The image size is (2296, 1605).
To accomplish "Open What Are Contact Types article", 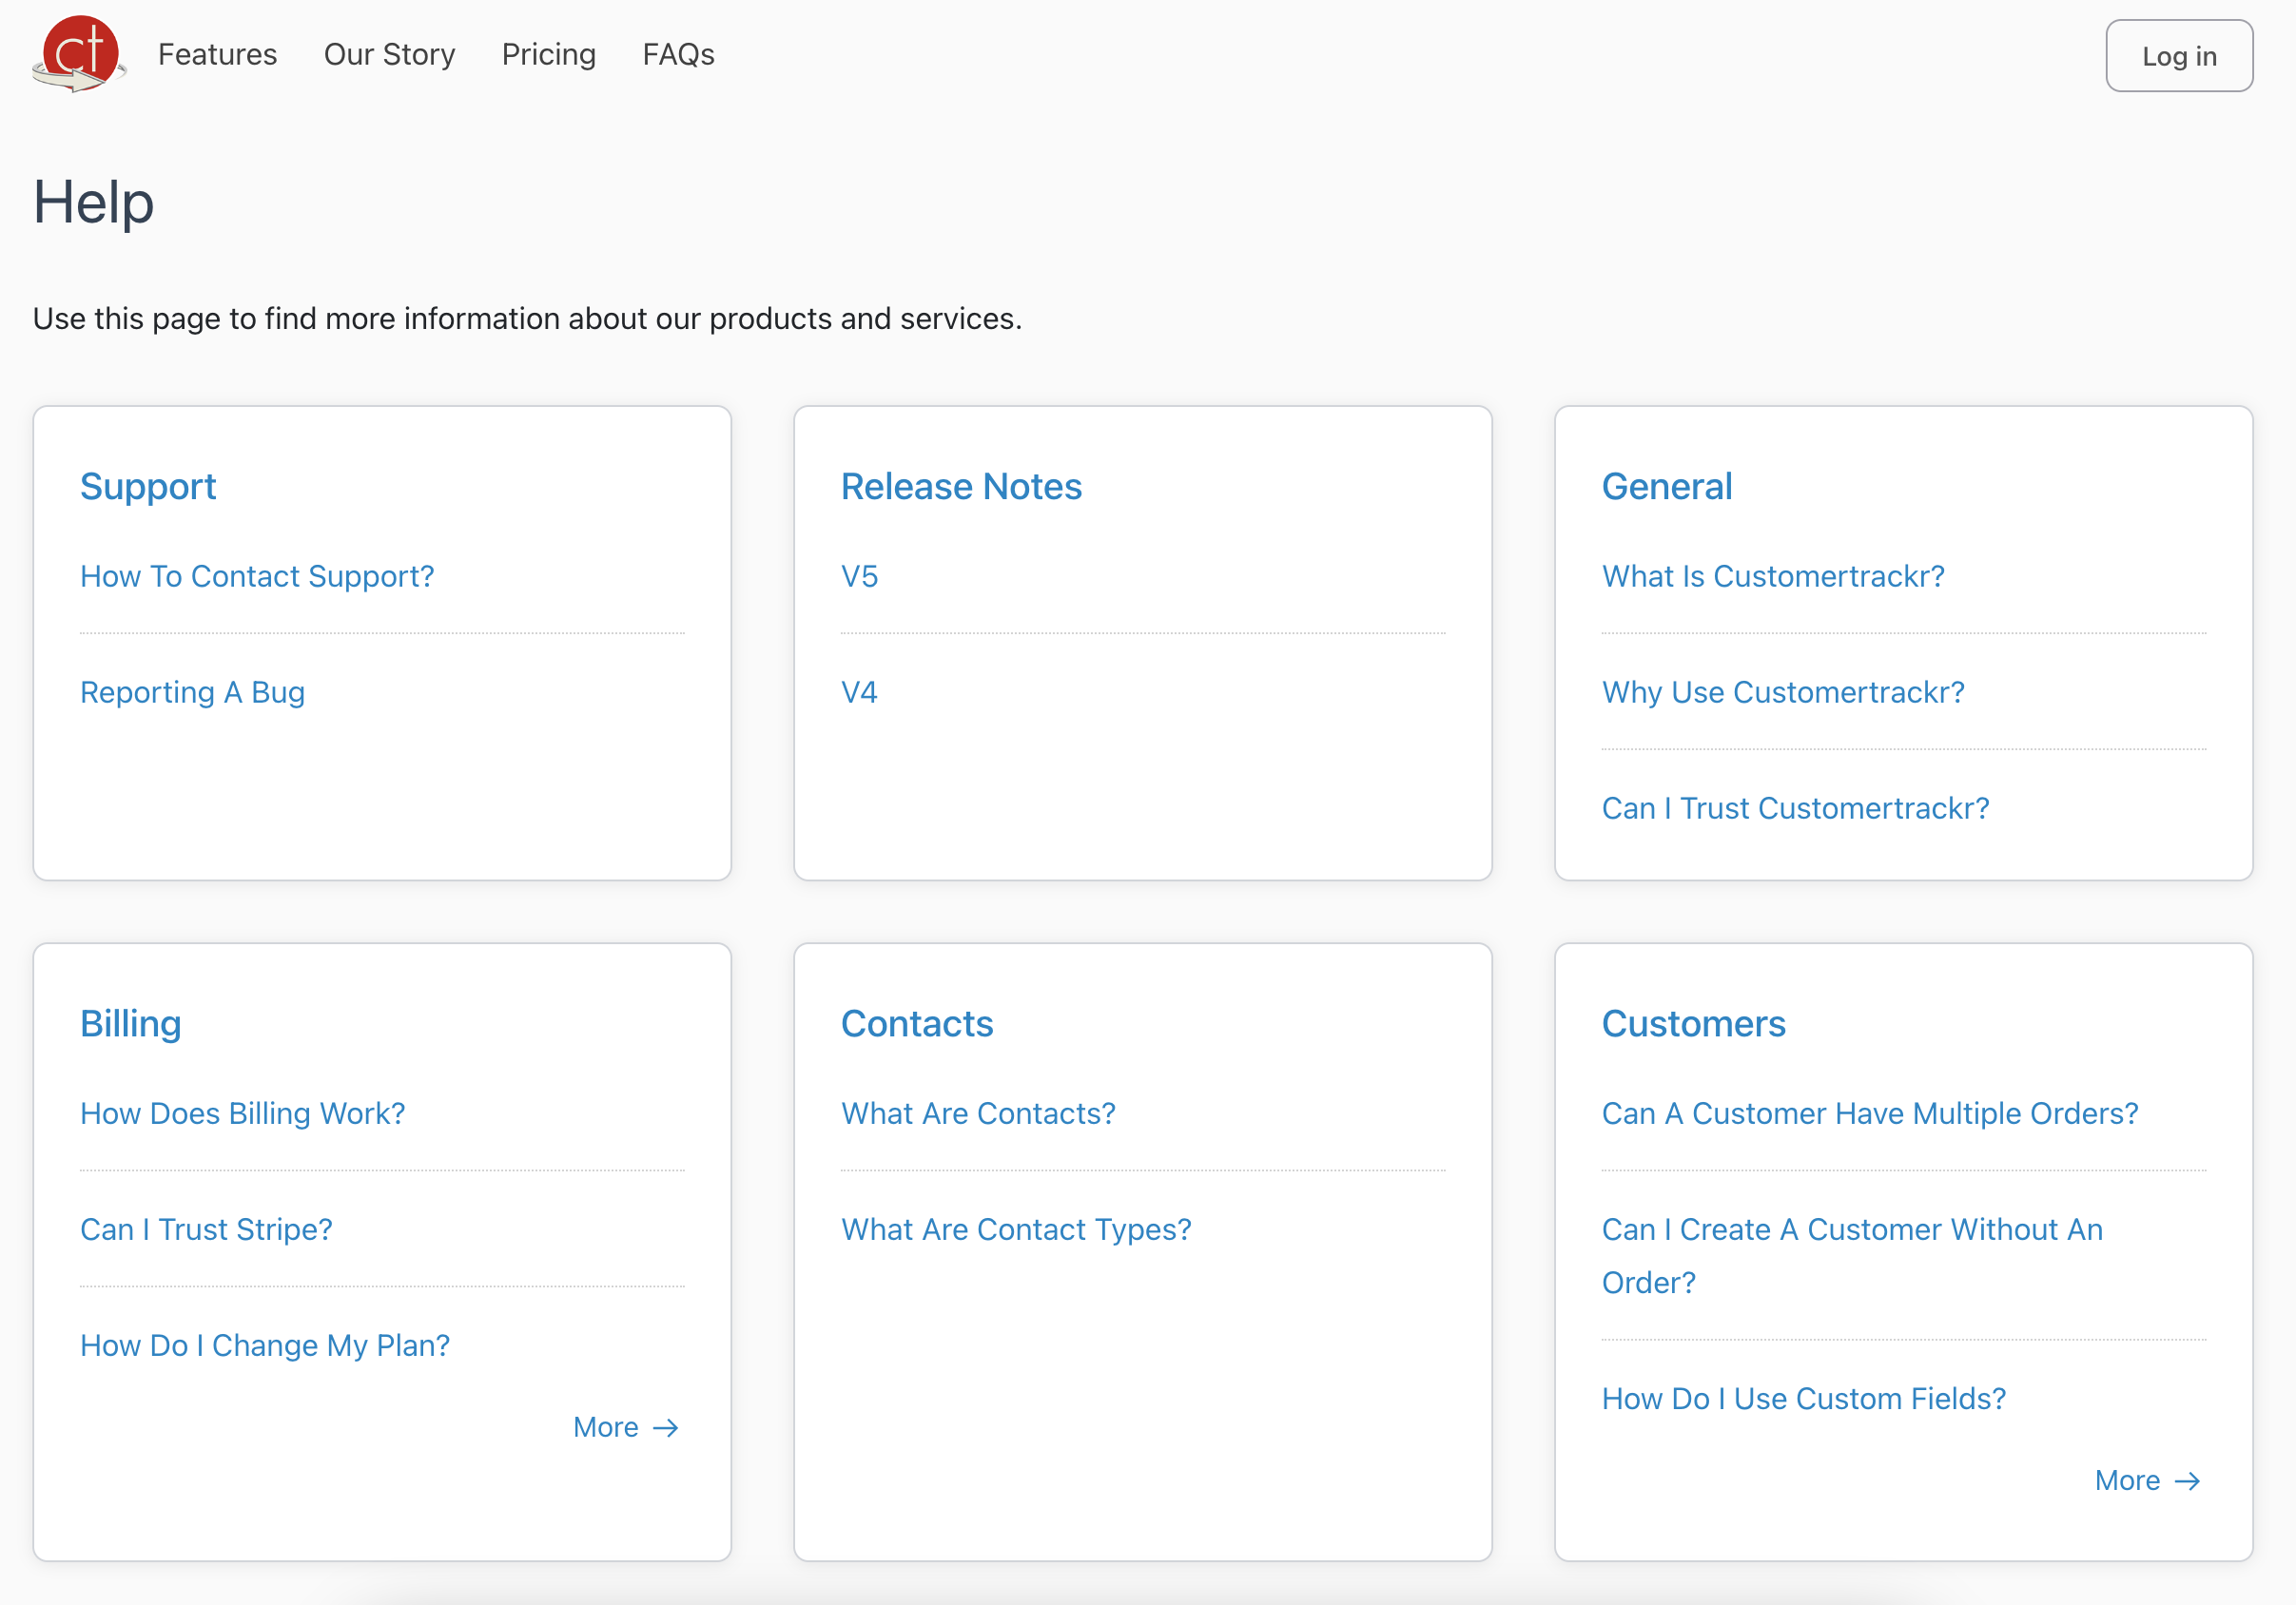I will (x=1016, y=1230).
